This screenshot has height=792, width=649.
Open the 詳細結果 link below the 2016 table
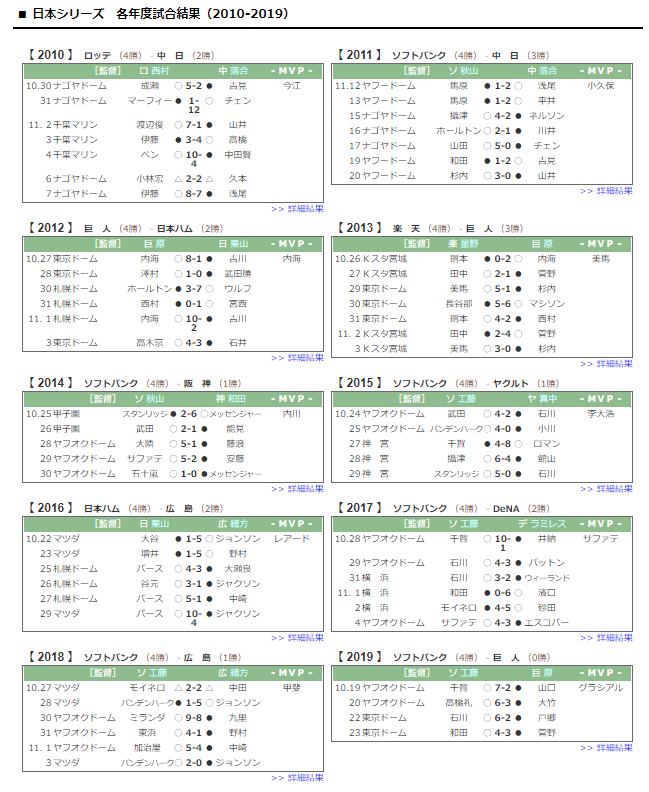[297, 637]
